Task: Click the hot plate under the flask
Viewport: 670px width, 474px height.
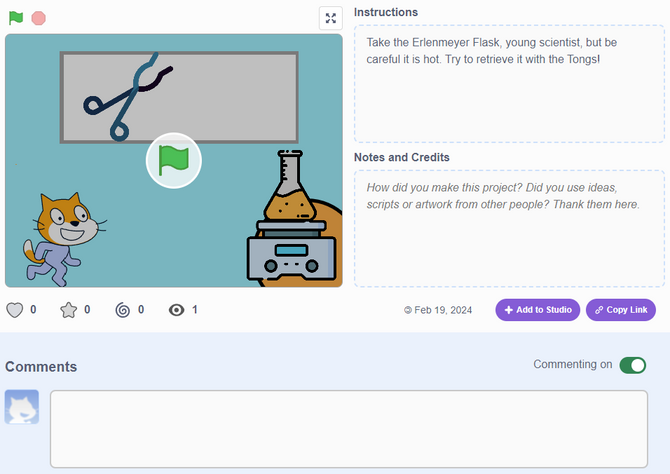Action: pyautogui.click(x=291, y=250)
